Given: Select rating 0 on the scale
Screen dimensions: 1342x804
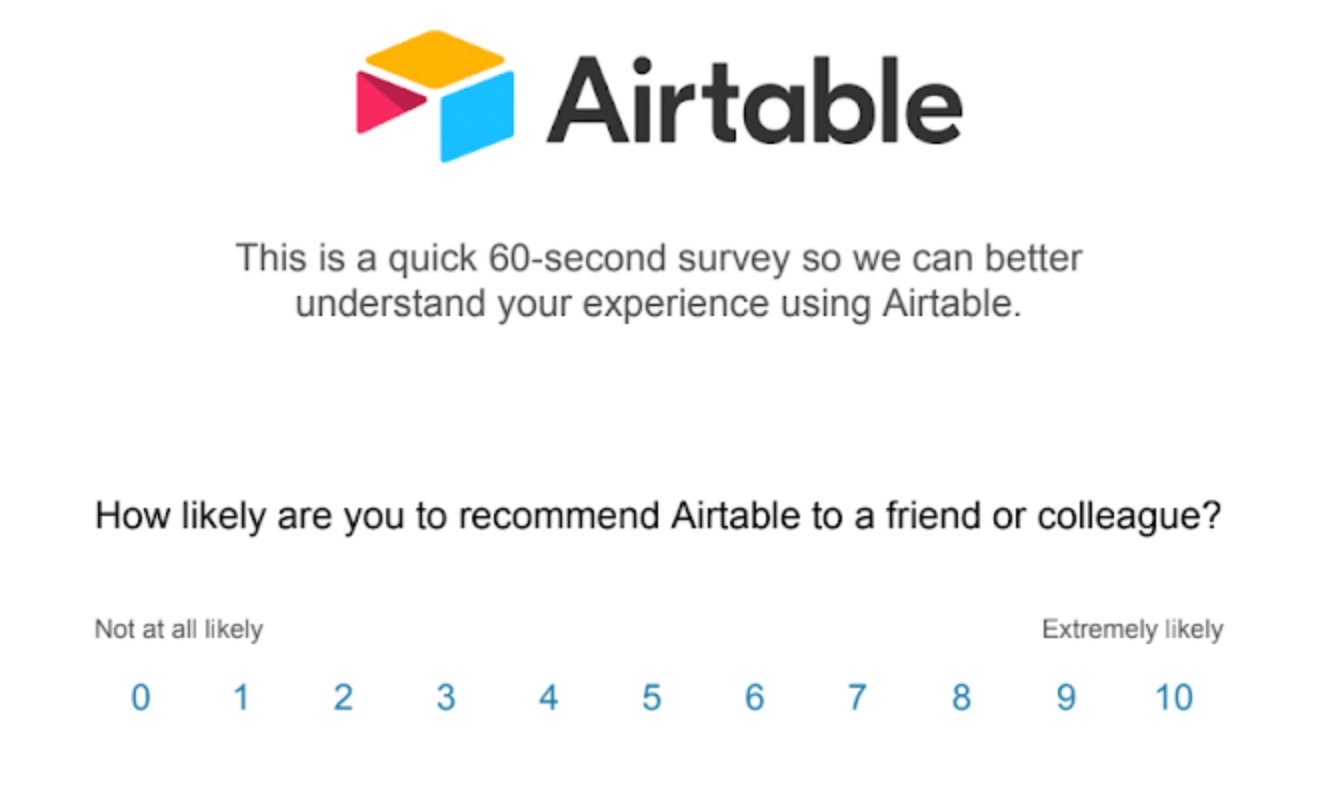Looking at the screenshot, I should pos(141,697).
